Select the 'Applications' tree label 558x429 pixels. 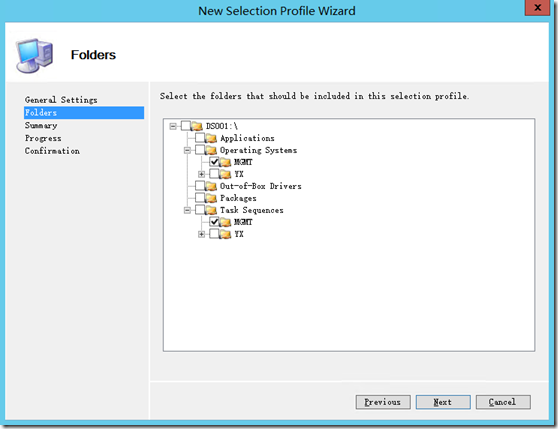pyautogui.click(x=247, y=138)
